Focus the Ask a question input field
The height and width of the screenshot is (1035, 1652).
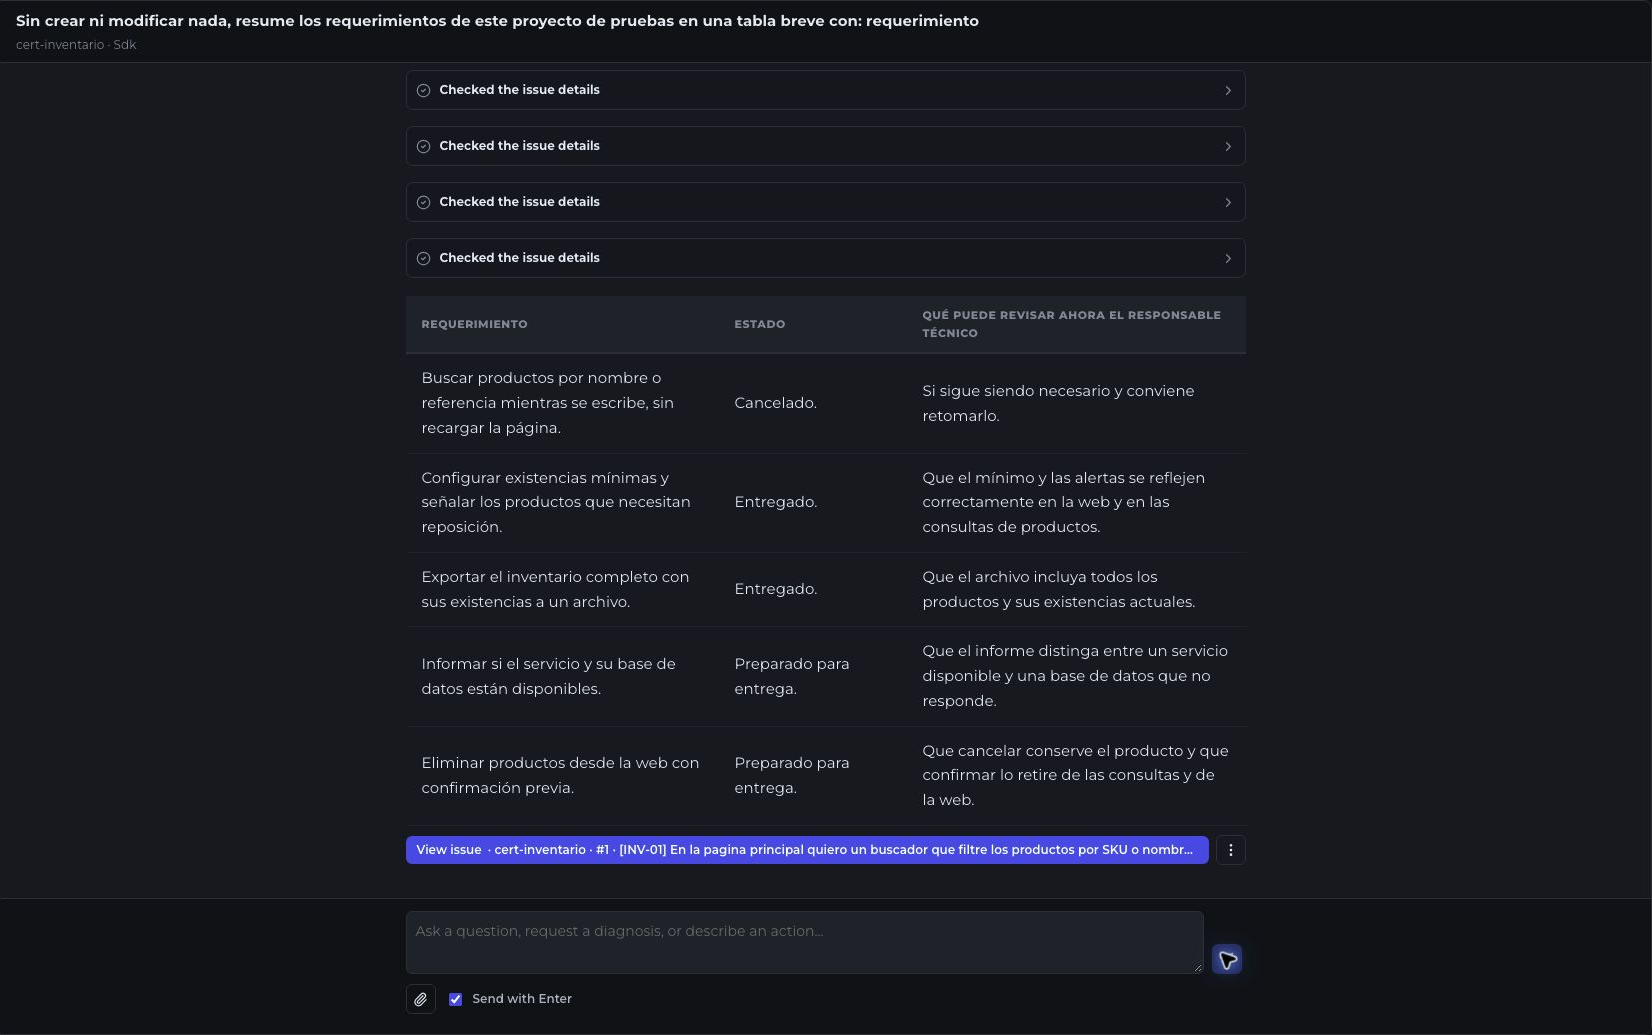804,942
